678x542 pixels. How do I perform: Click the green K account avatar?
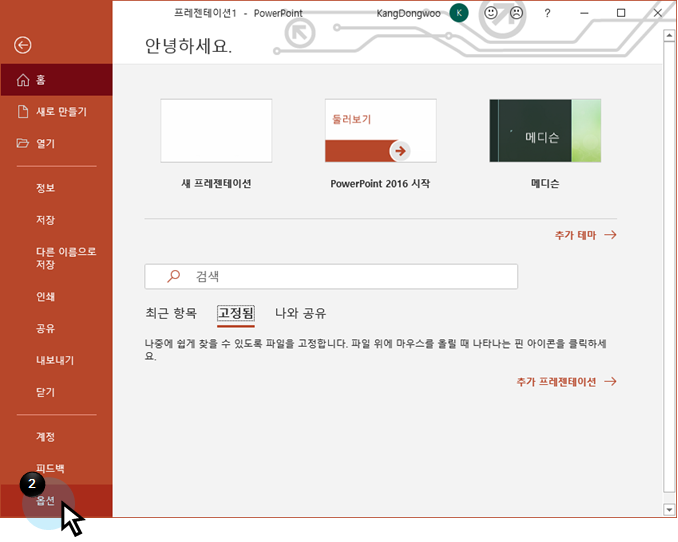(459, 13)
